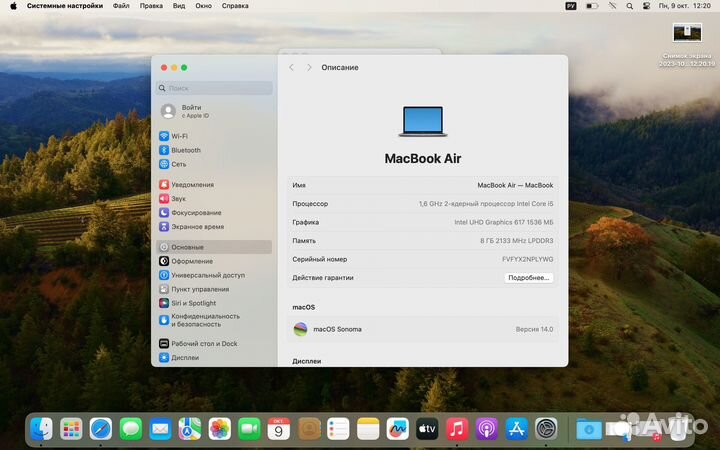Click the name value MacBook Air — MacBook

click(515, 185)
